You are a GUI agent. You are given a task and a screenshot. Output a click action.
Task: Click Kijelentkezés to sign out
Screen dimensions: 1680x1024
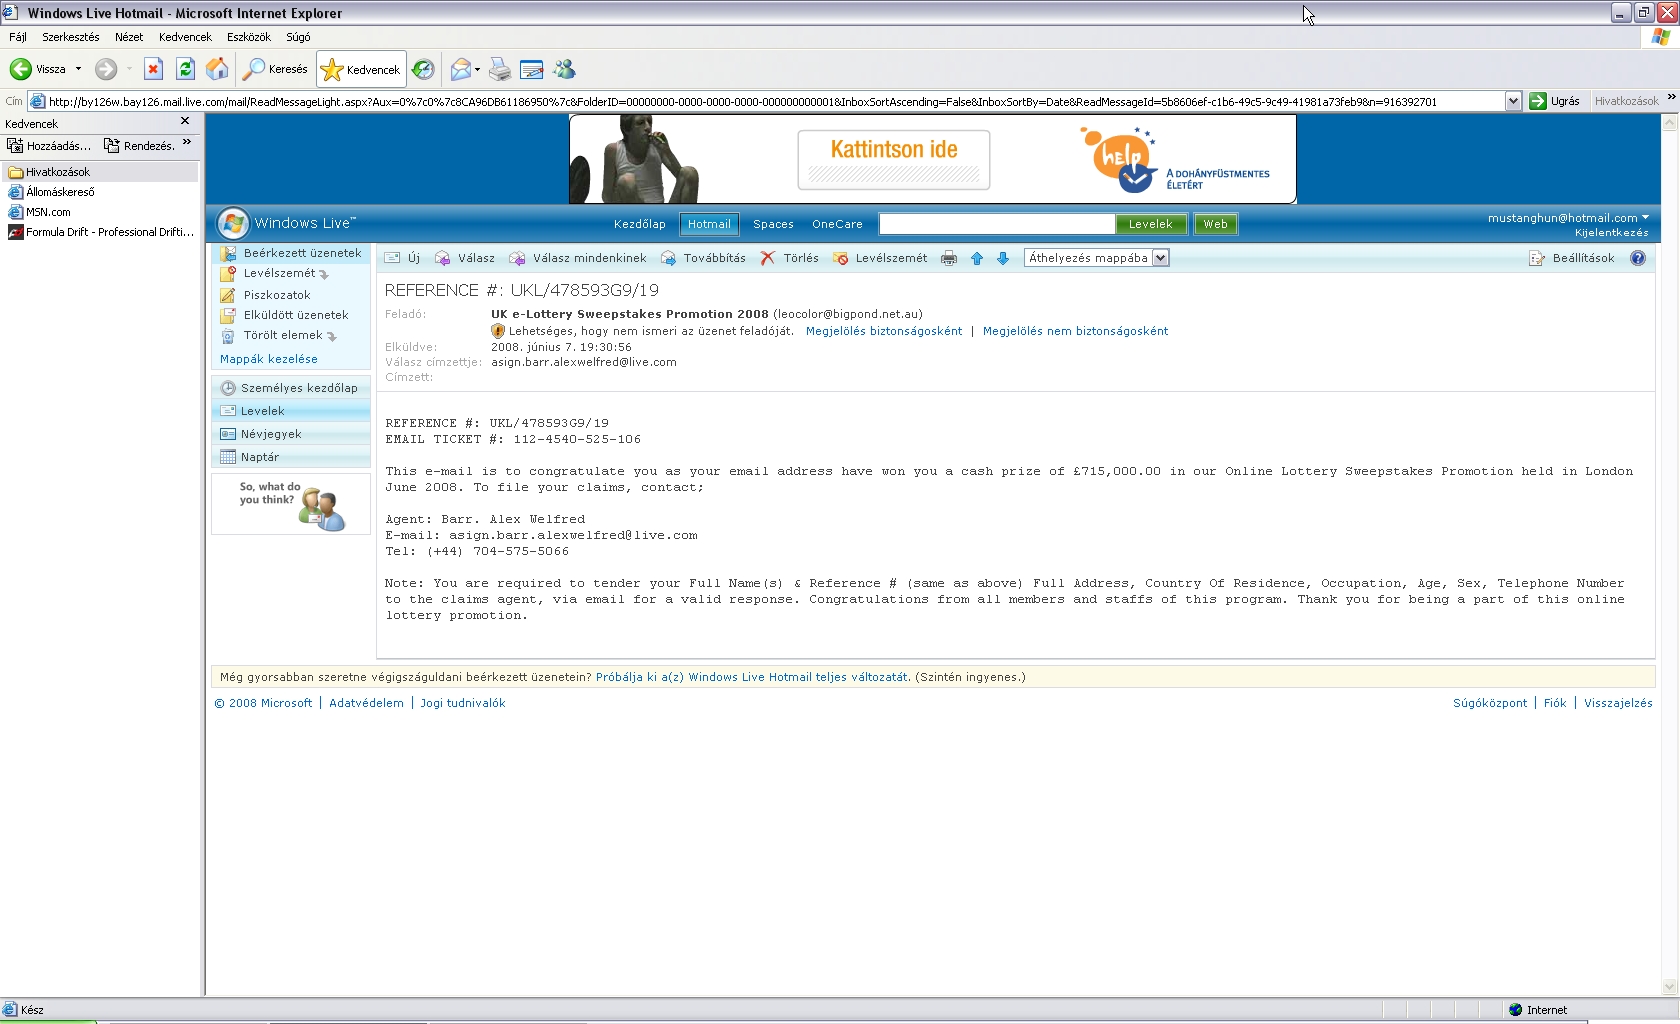(1611, 233)
